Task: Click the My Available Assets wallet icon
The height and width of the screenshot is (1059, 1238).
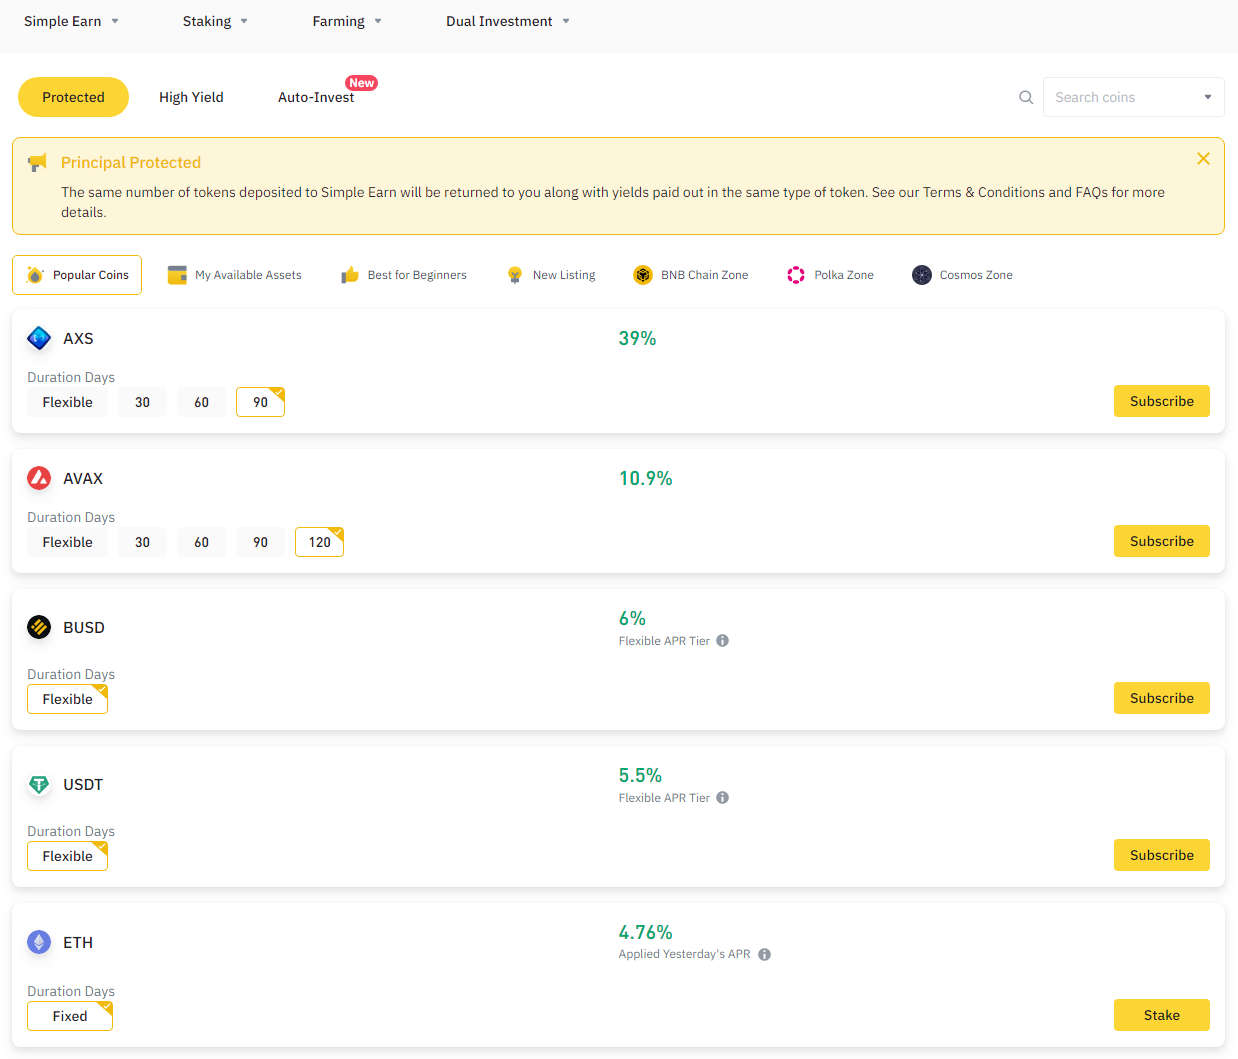Action: pyautogui.click(x=177, y=275)
